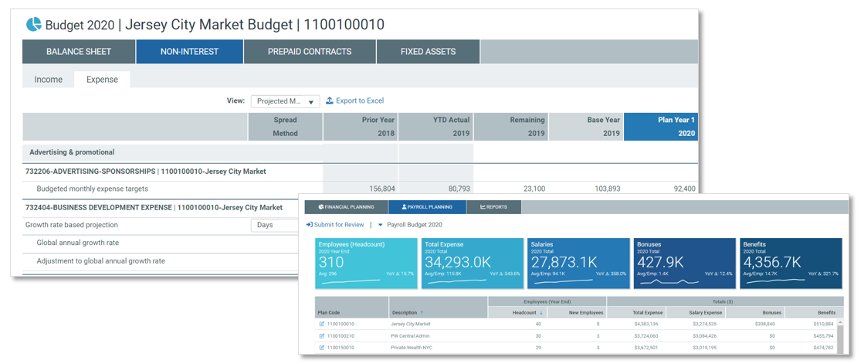Click the Bonuses 427.9K card
Screen dimensions: 864x364
684,263
